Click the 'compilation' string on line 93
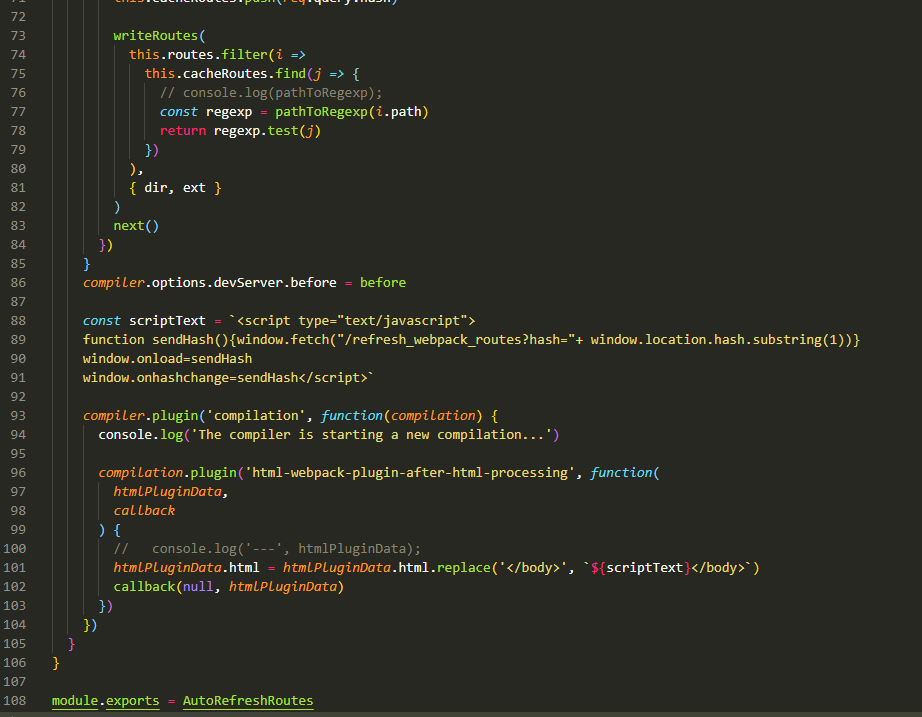 (256, 416)
